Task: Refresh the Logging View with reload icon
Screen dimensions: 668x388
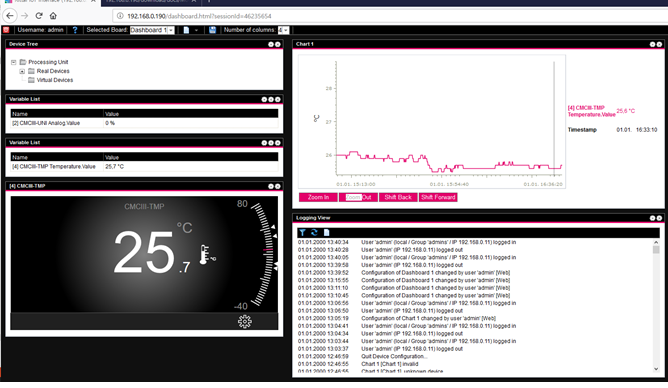Action: pos(314,233)
